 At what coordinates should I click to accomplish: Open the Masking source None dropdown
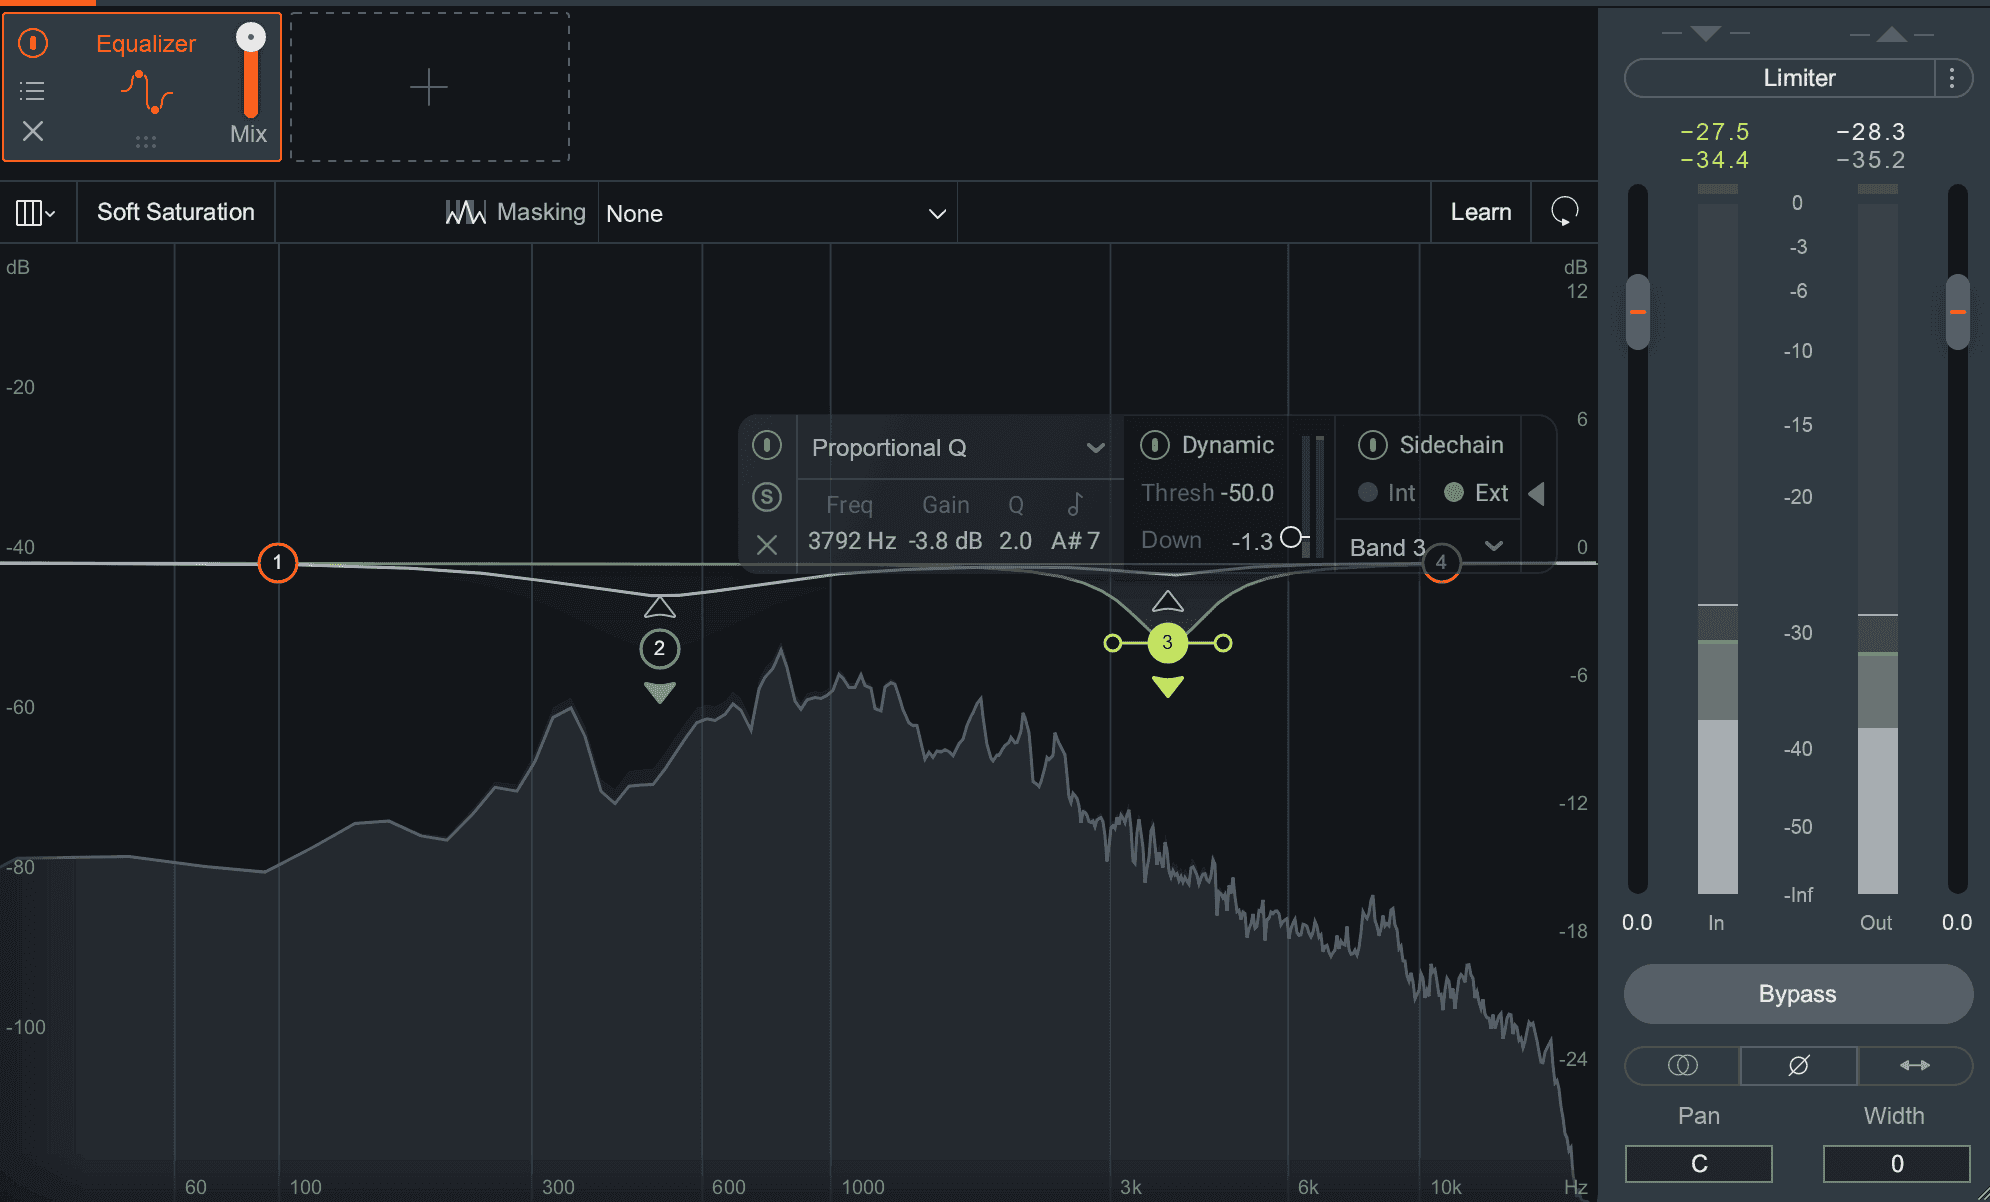(777, 213)
